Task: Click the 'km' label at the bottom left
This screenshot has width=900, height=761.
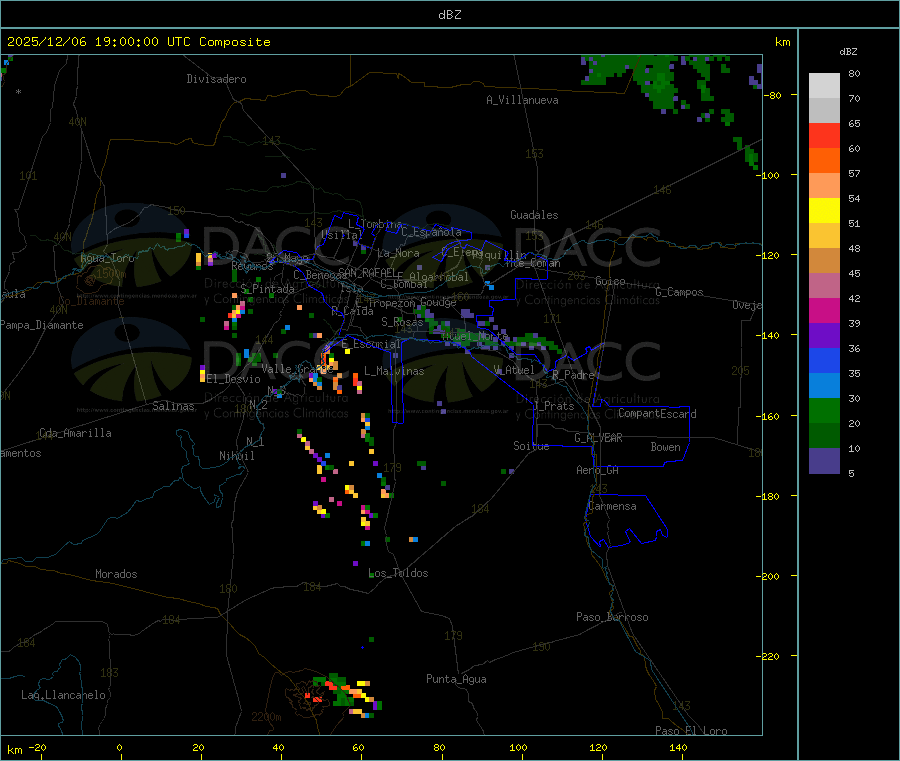Action: tap(15, 750)
